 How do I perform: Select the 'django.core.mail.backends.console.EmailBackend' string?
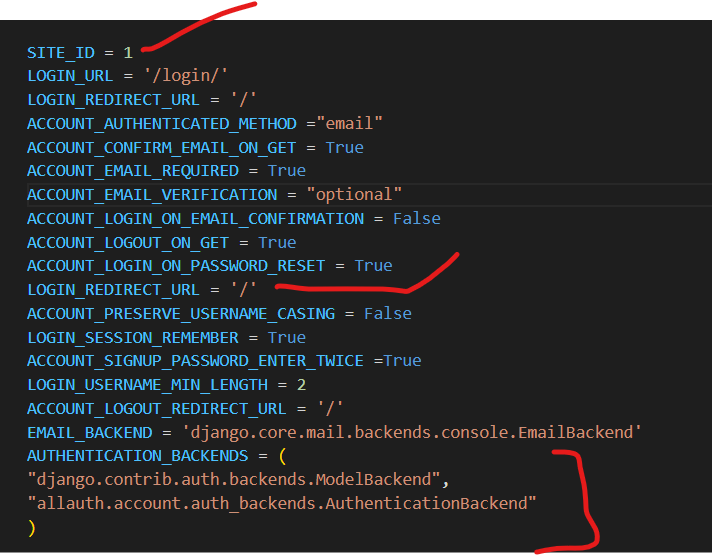412,433
